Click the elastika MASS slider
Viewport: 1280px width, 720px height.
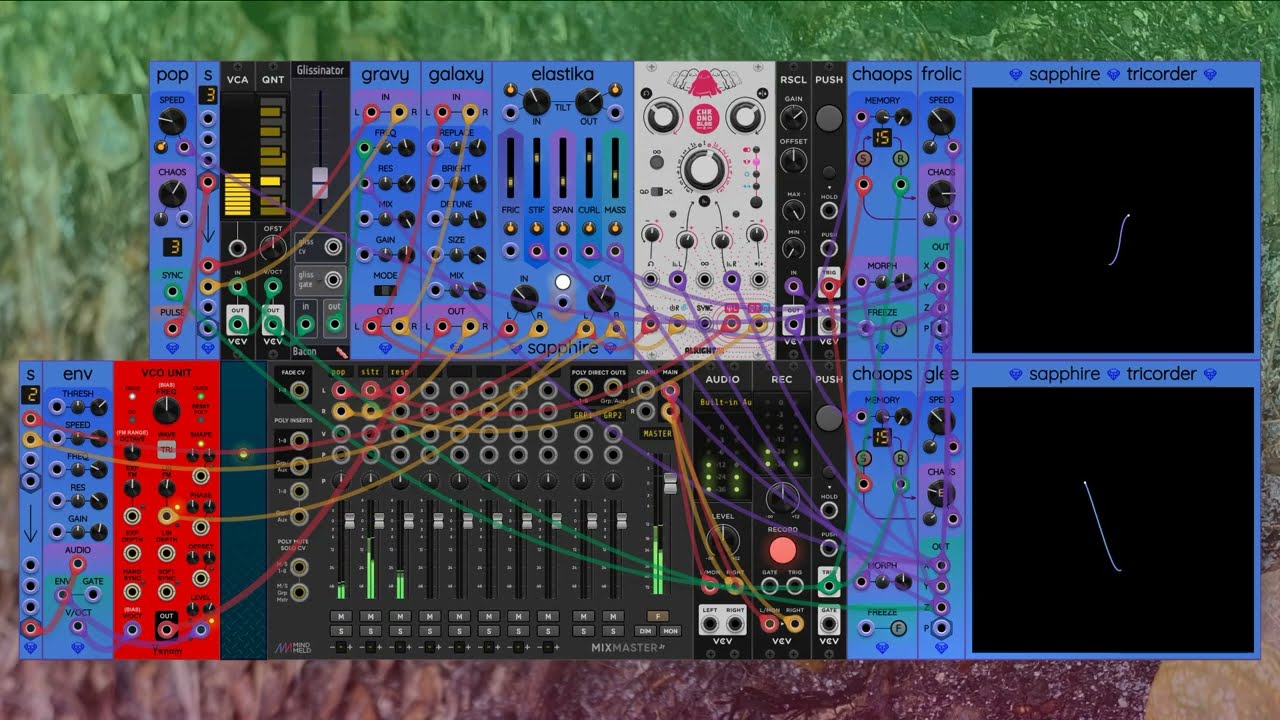tap(615, 168)
